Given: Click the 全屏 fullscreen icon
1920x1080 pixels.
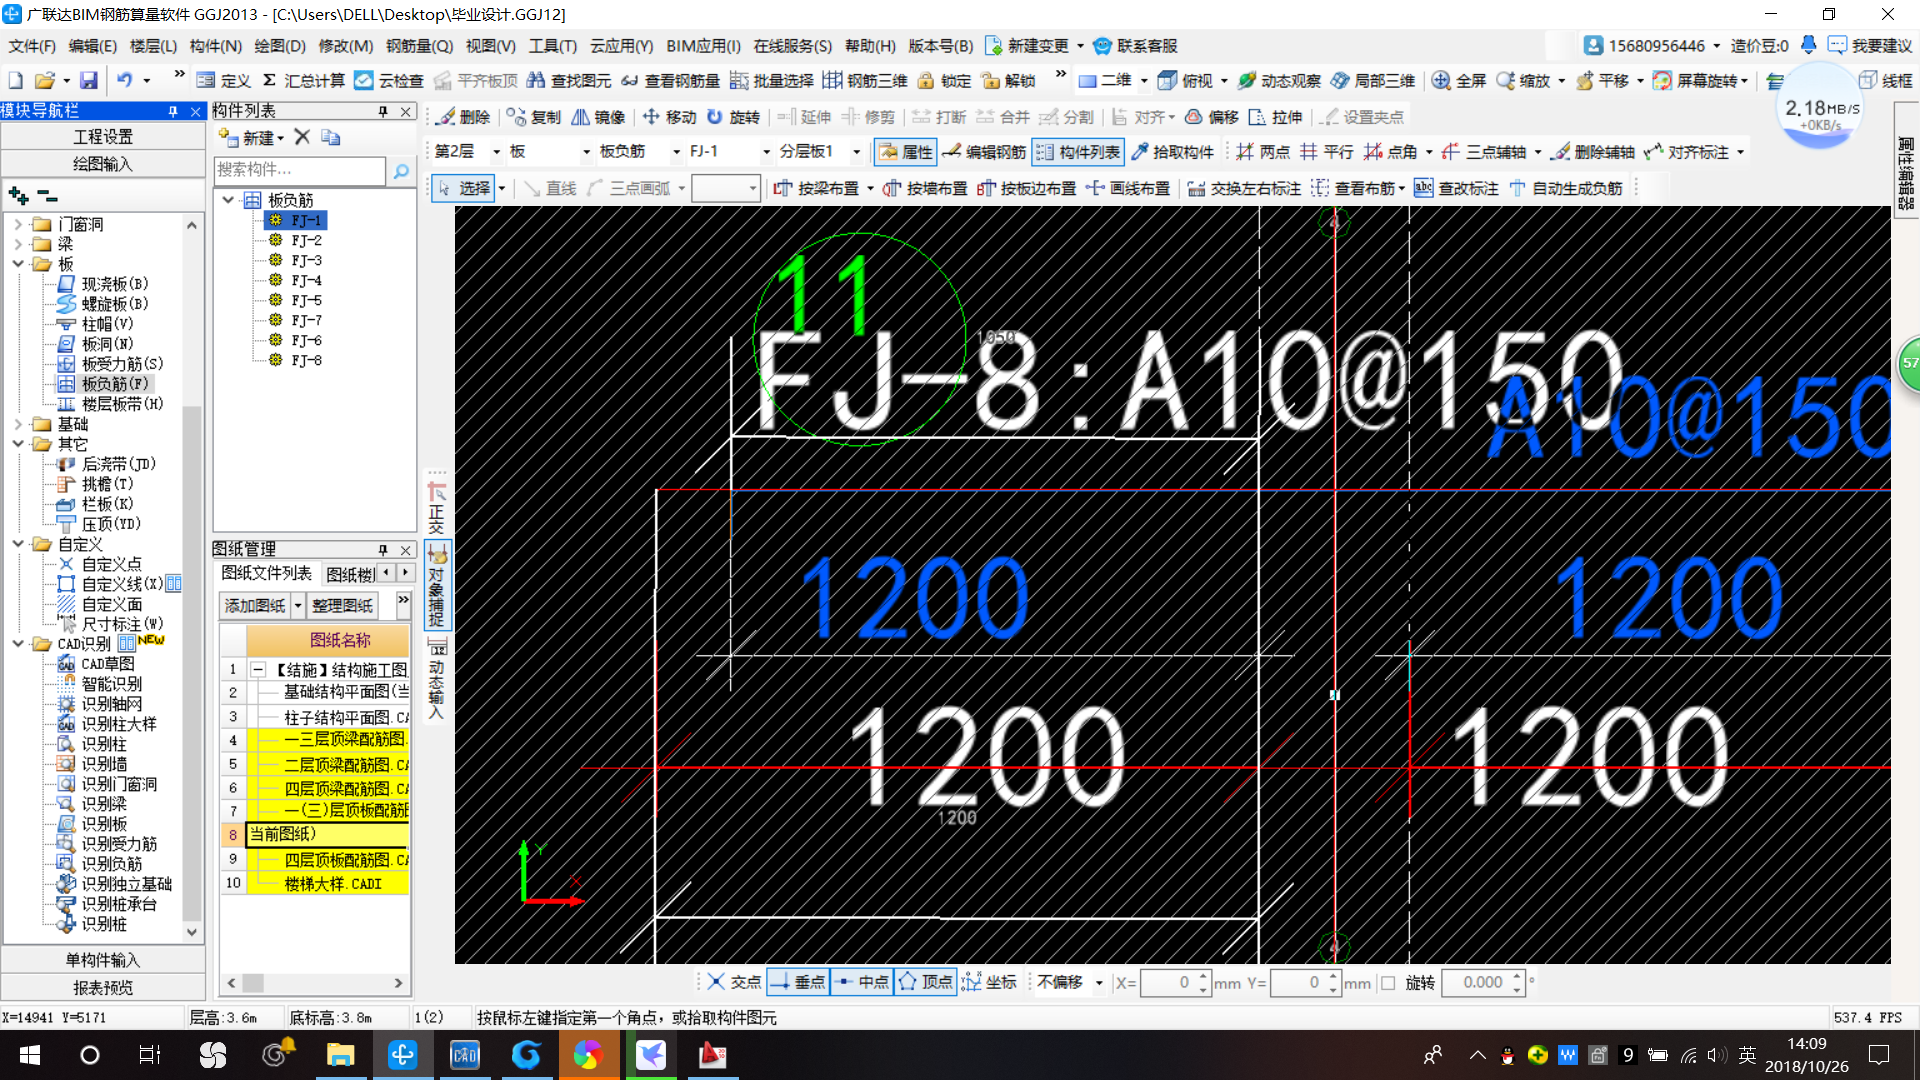Looking at the screenshot, I should coord(1459,81).
